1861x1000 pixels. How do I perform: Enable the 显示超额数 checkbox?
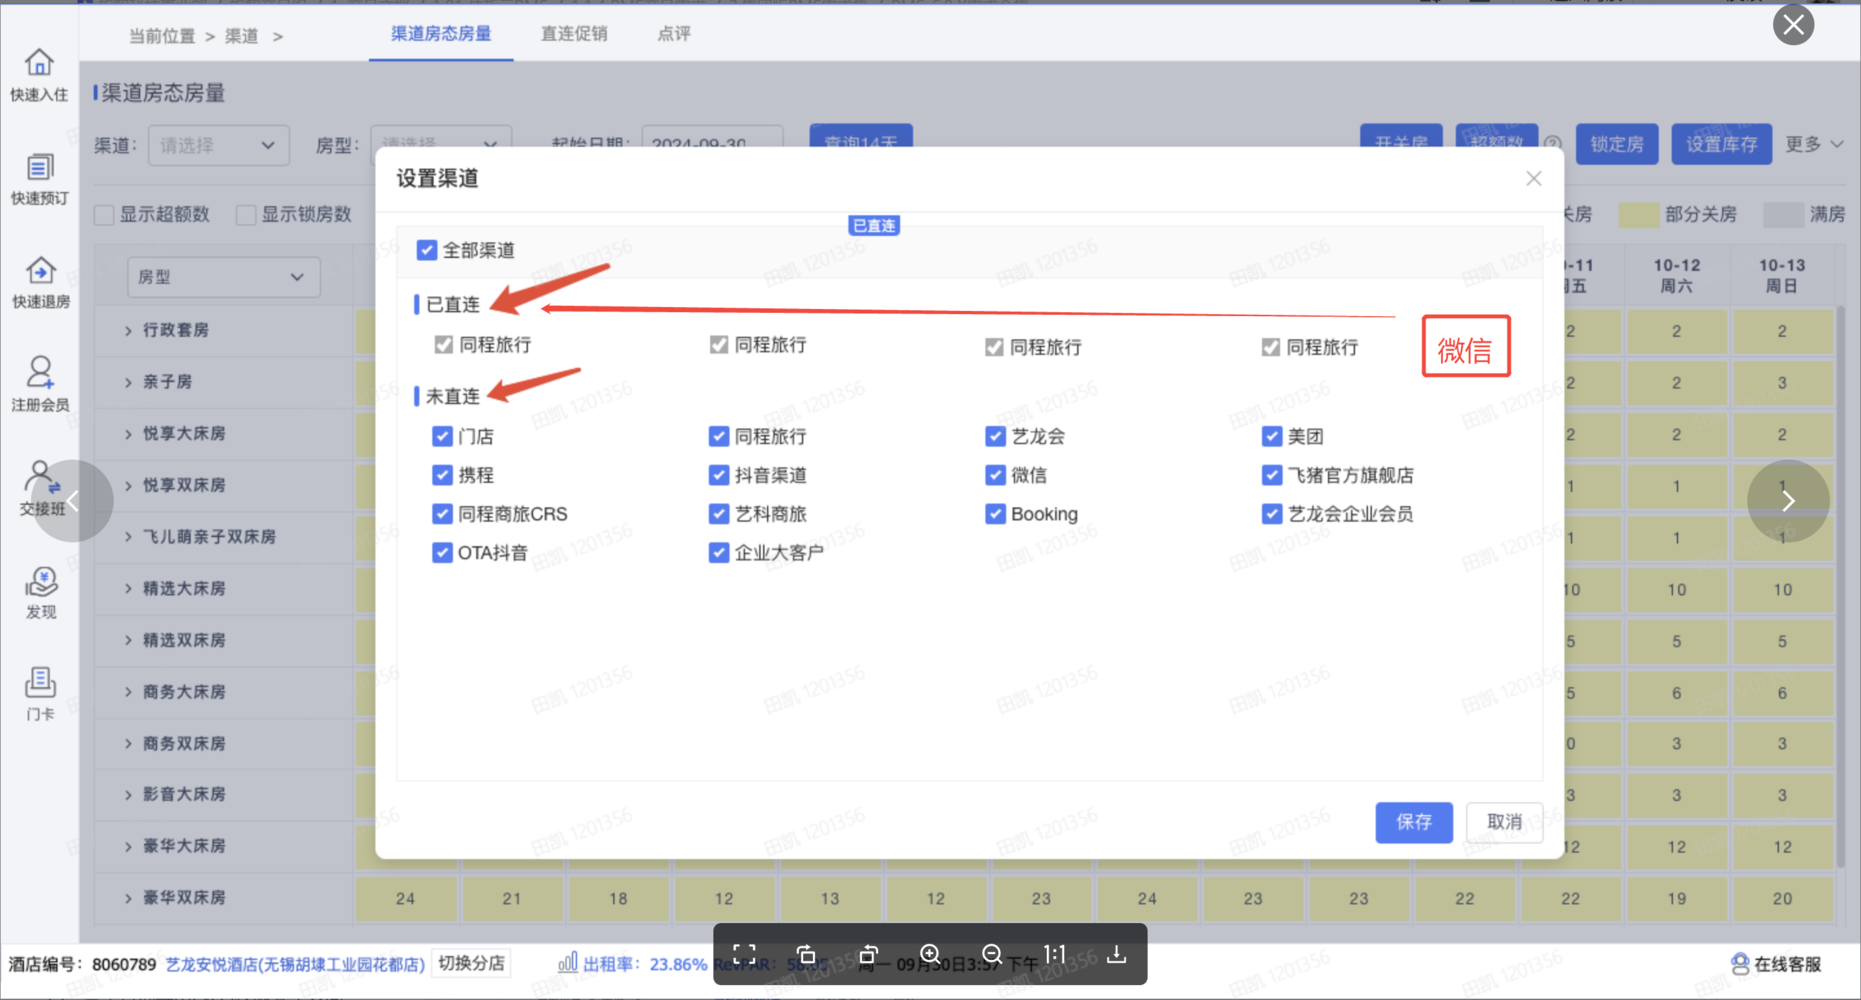pos(104,215)
